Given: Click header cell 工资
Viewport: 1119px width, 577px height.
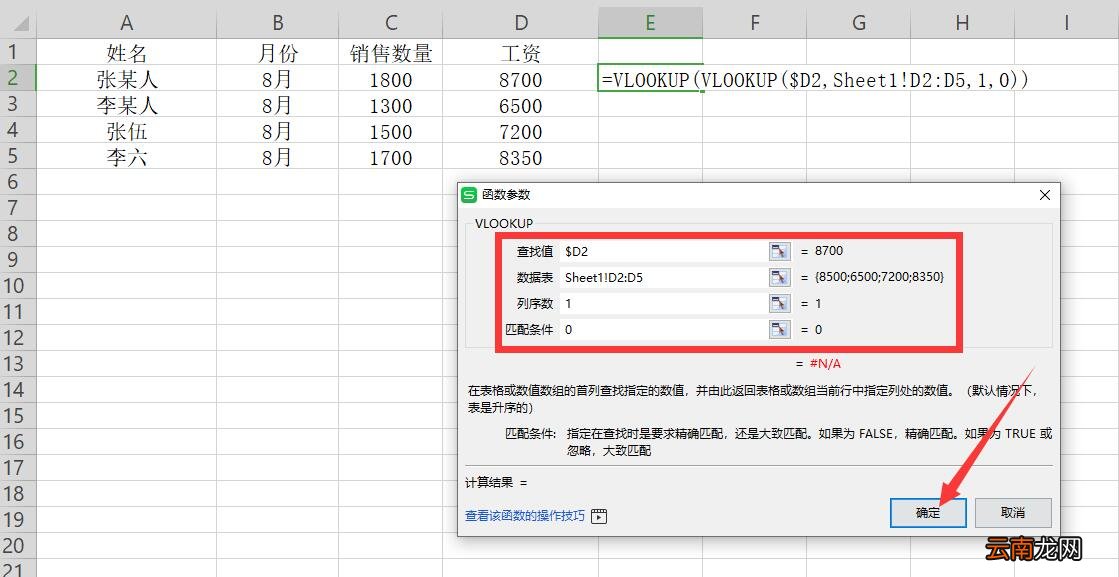Looking at the screenshot, I should click(521, 53).
